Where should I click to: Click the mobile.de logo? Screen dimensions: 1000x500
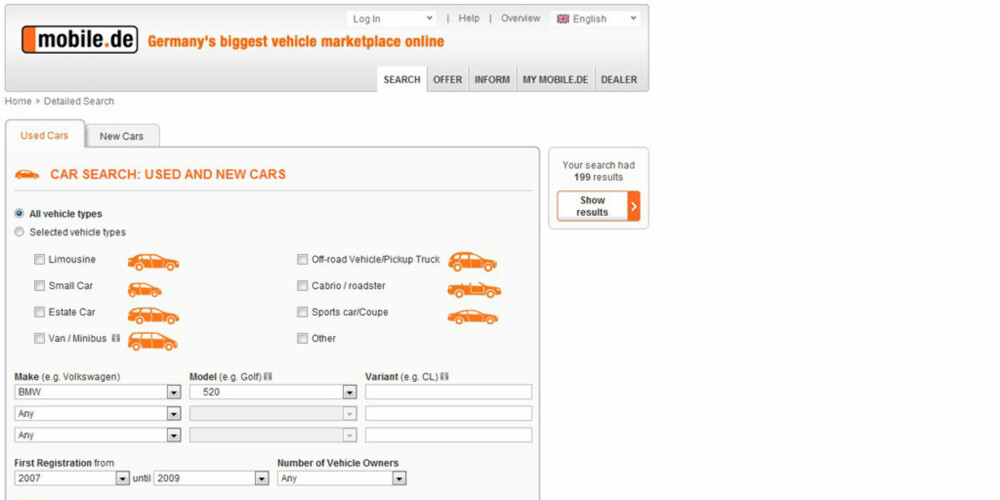coord(80,40)
